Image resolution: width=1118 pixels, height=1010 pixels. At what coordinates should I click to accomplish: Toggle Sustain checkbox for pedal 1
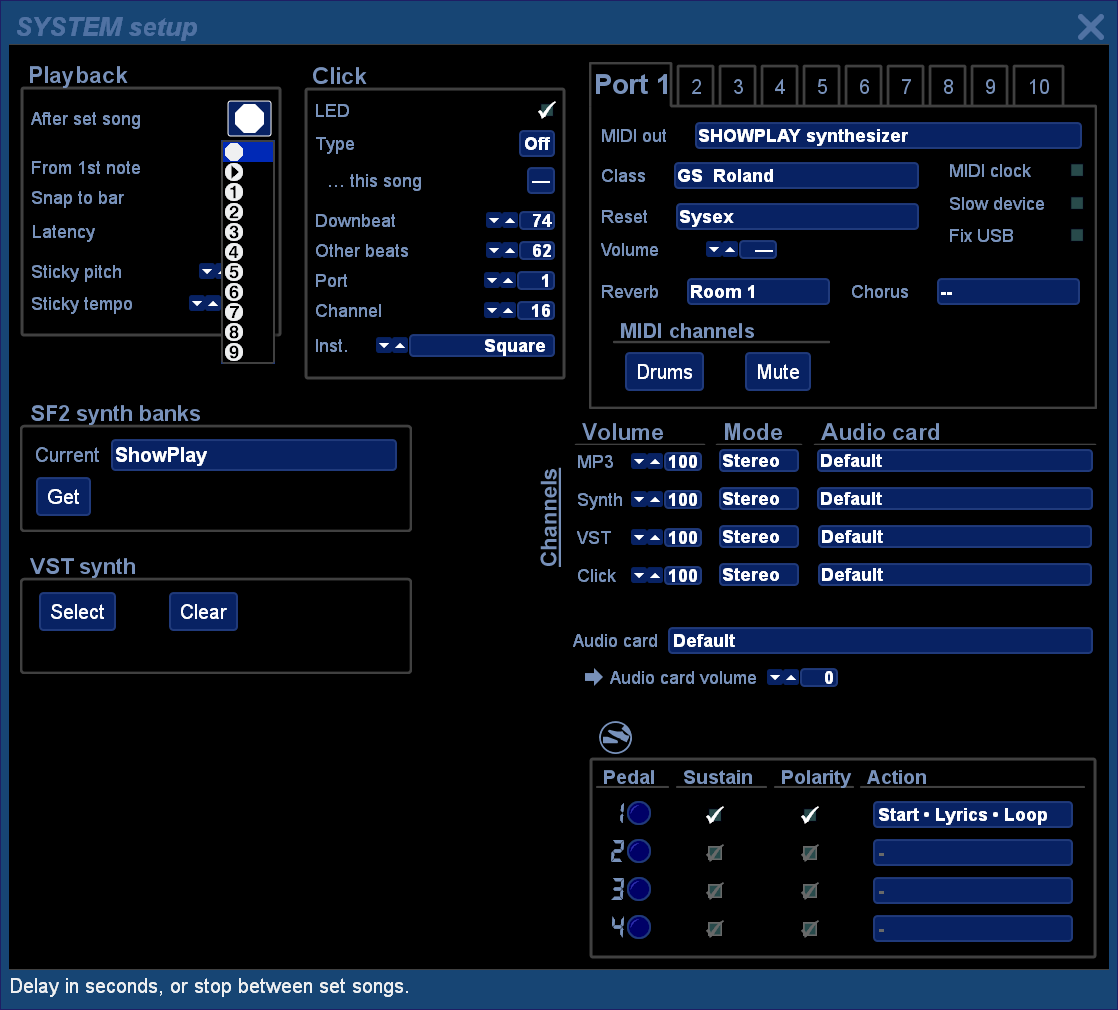pyautogui.click(x=714, y=815)
